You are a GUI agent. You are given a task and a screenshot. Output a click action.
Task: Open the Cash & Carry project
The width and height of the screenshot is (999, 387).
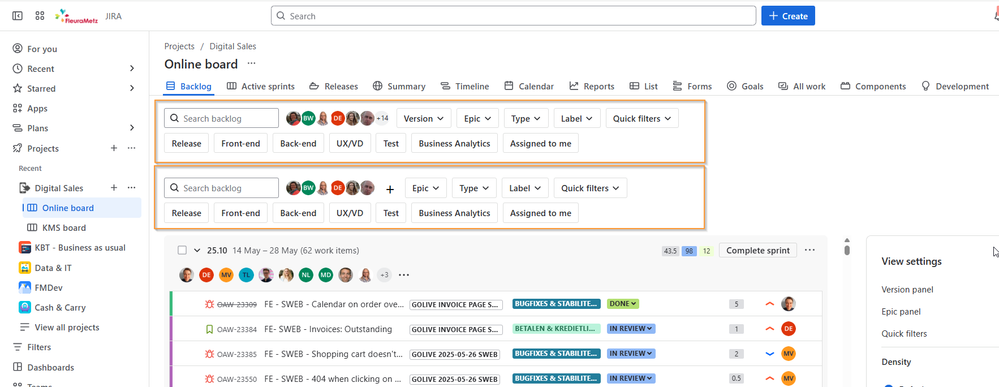[60, 307]
